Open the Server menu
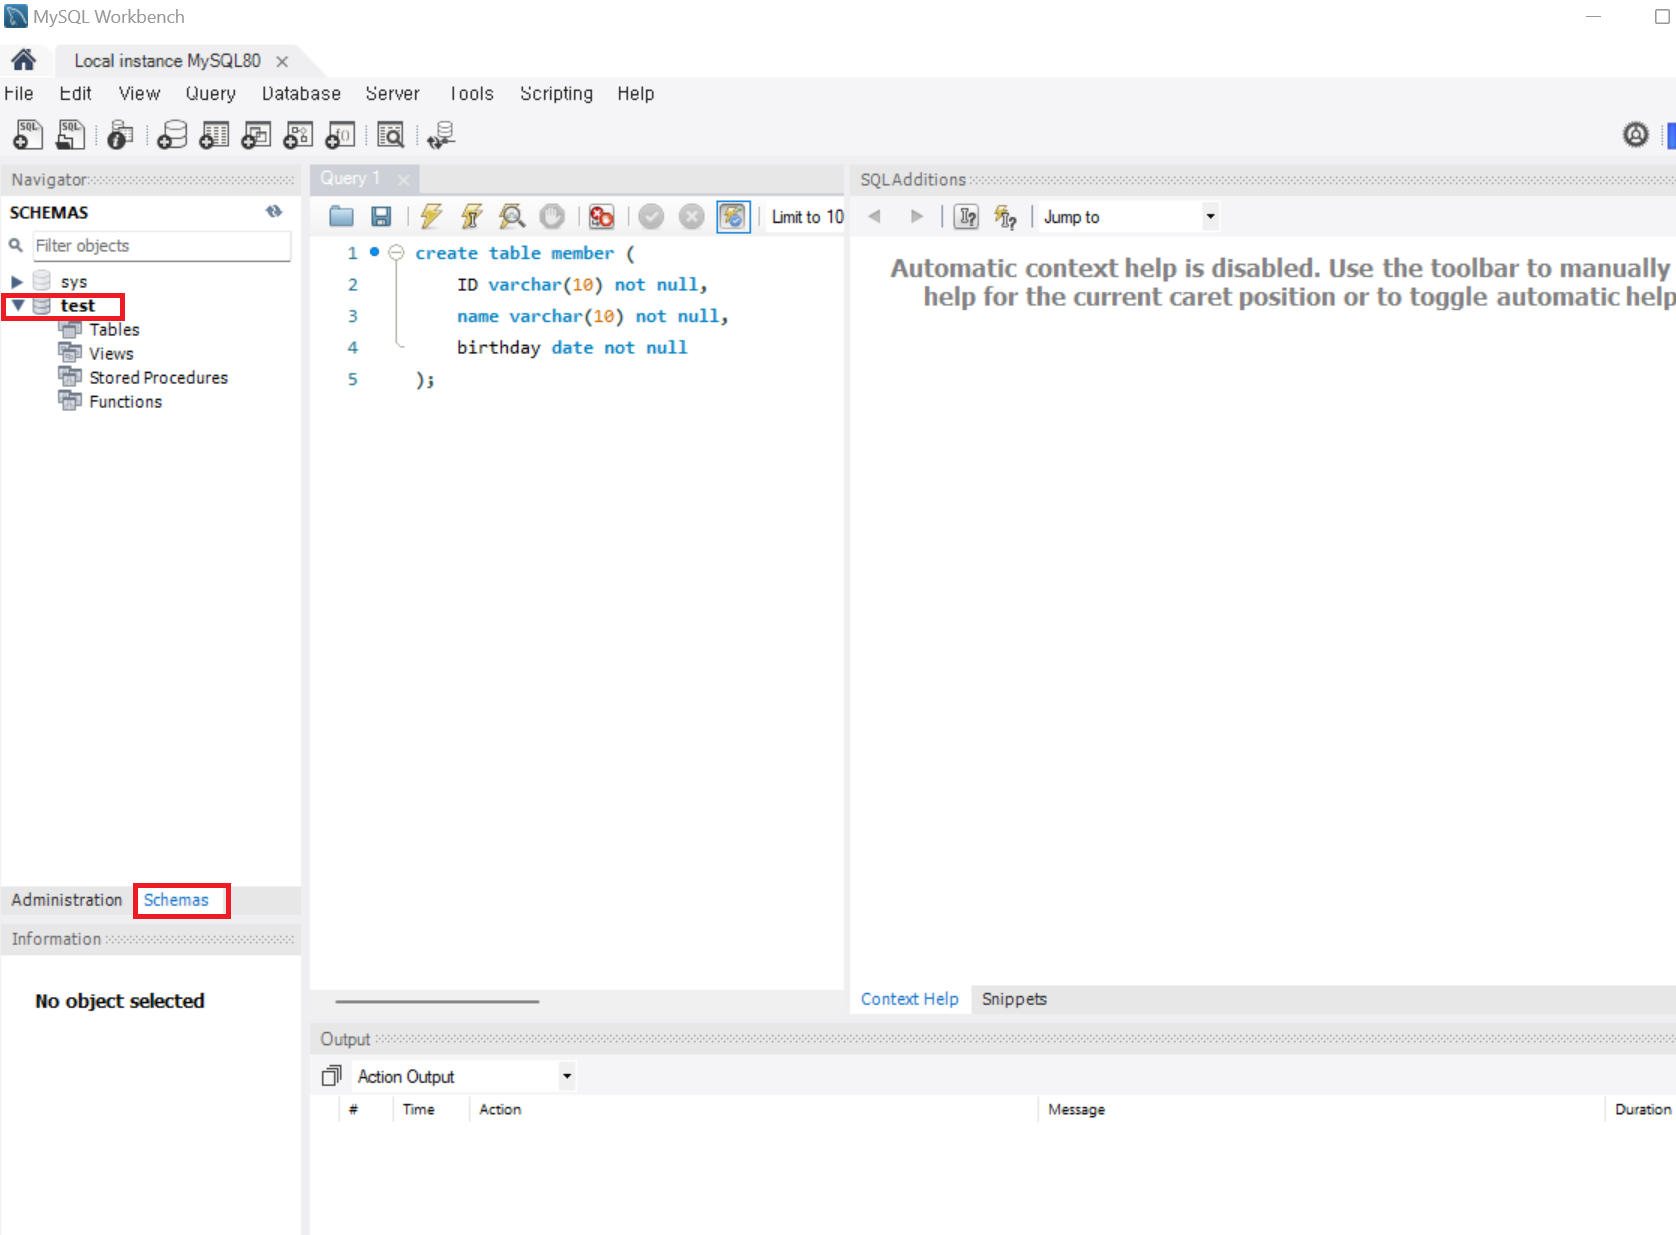The height and width of the screenshot is (1235, 1676). (x=392, y=93)
